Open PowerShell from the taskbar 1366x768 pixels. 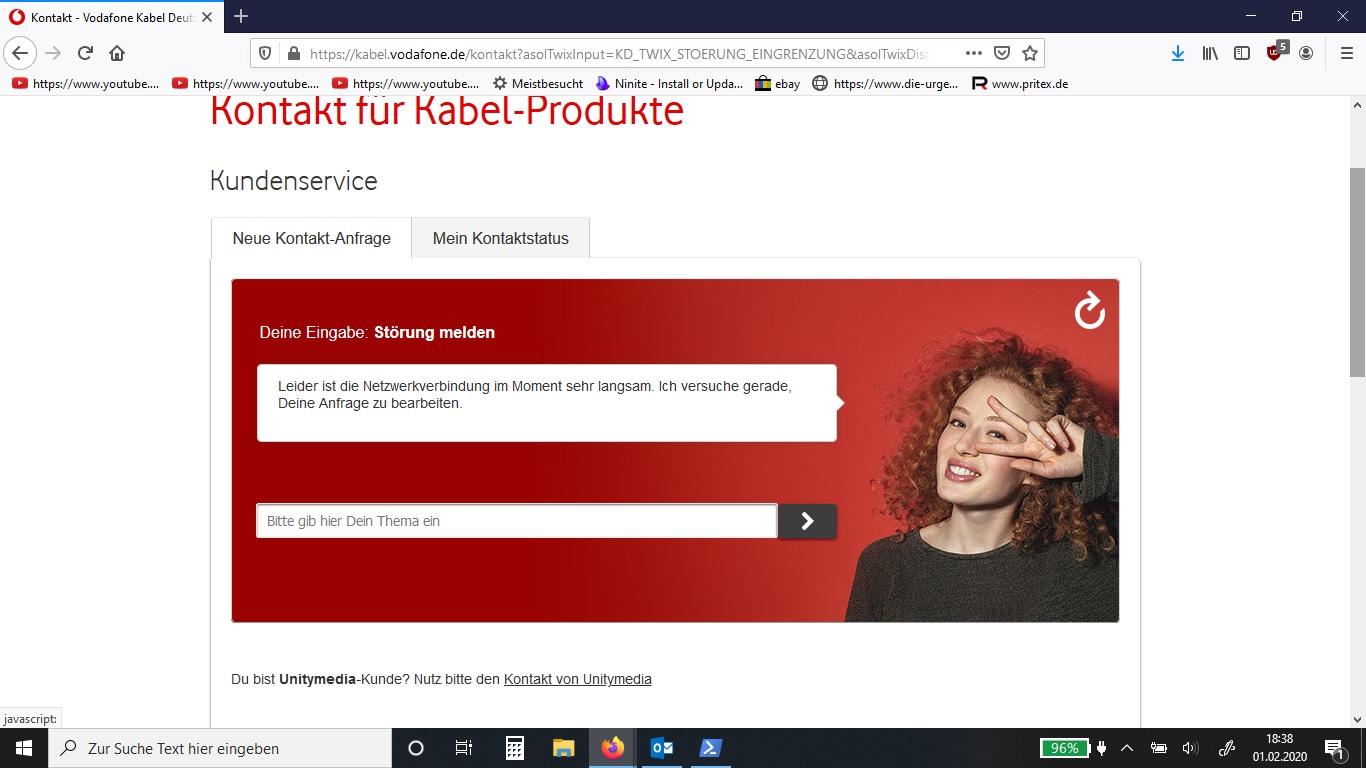click(x=710, y=748)
